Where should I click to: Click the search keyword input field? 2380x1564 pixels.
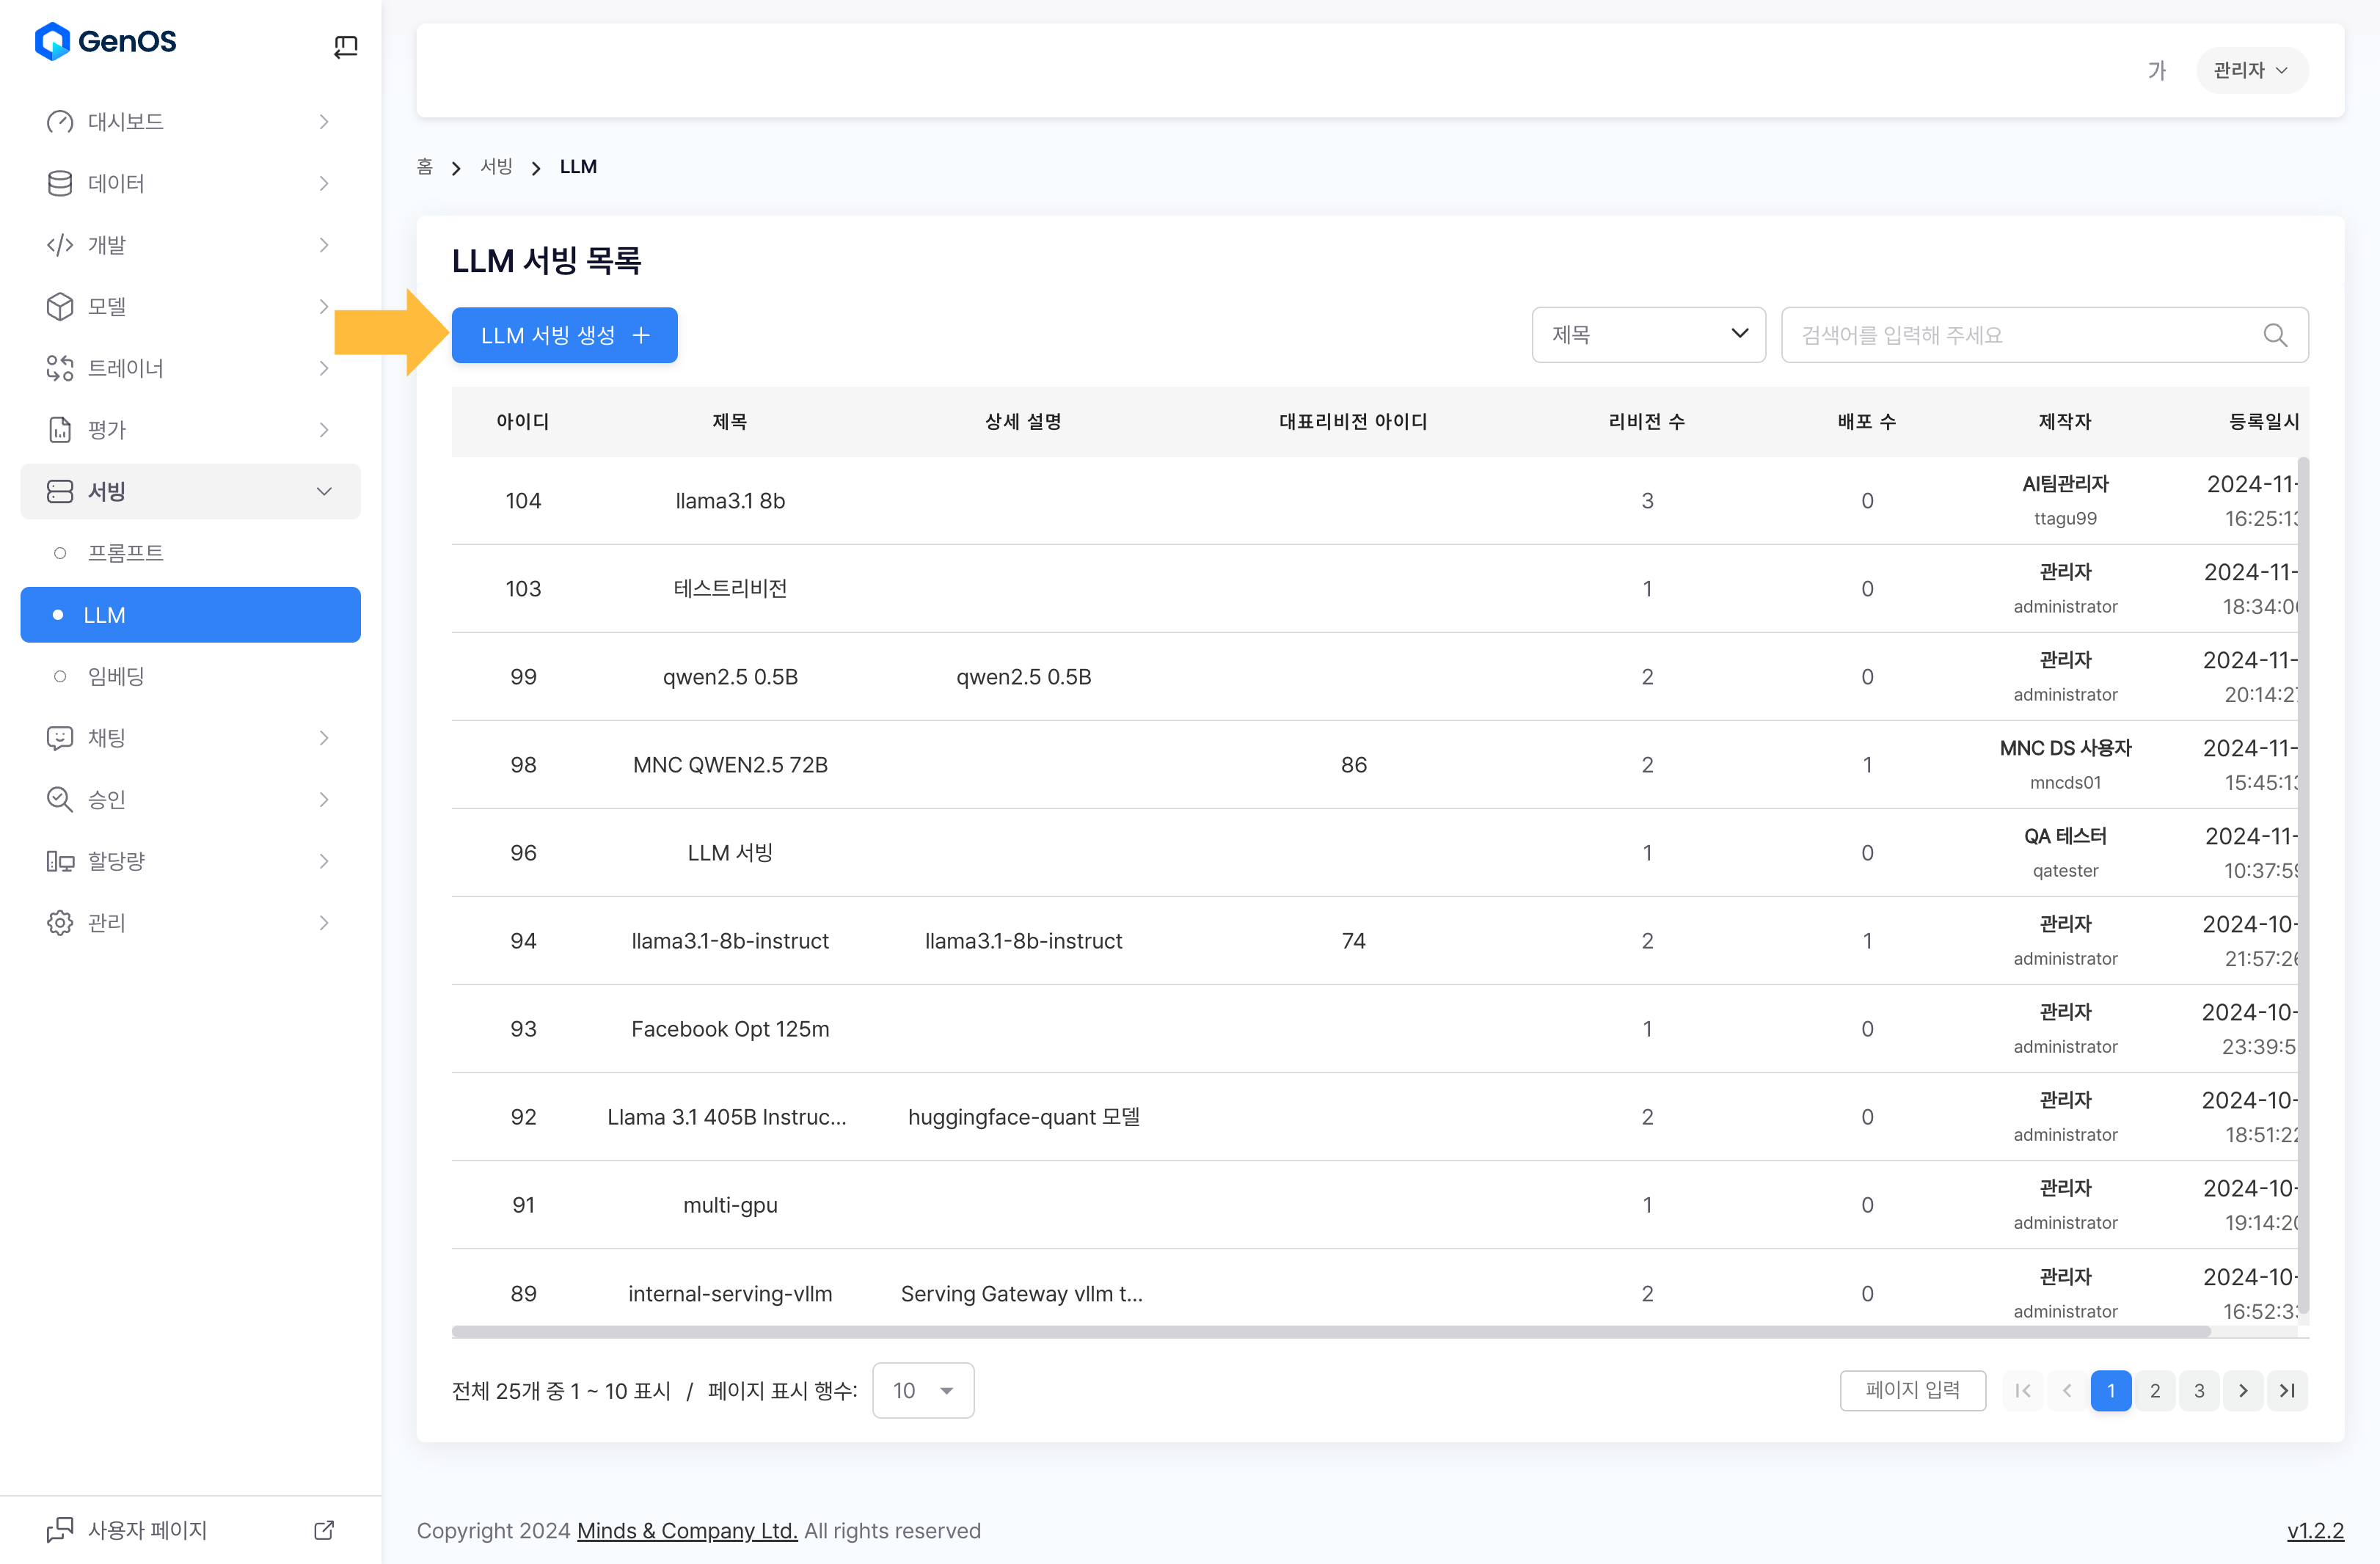(x=2020, y=335)
